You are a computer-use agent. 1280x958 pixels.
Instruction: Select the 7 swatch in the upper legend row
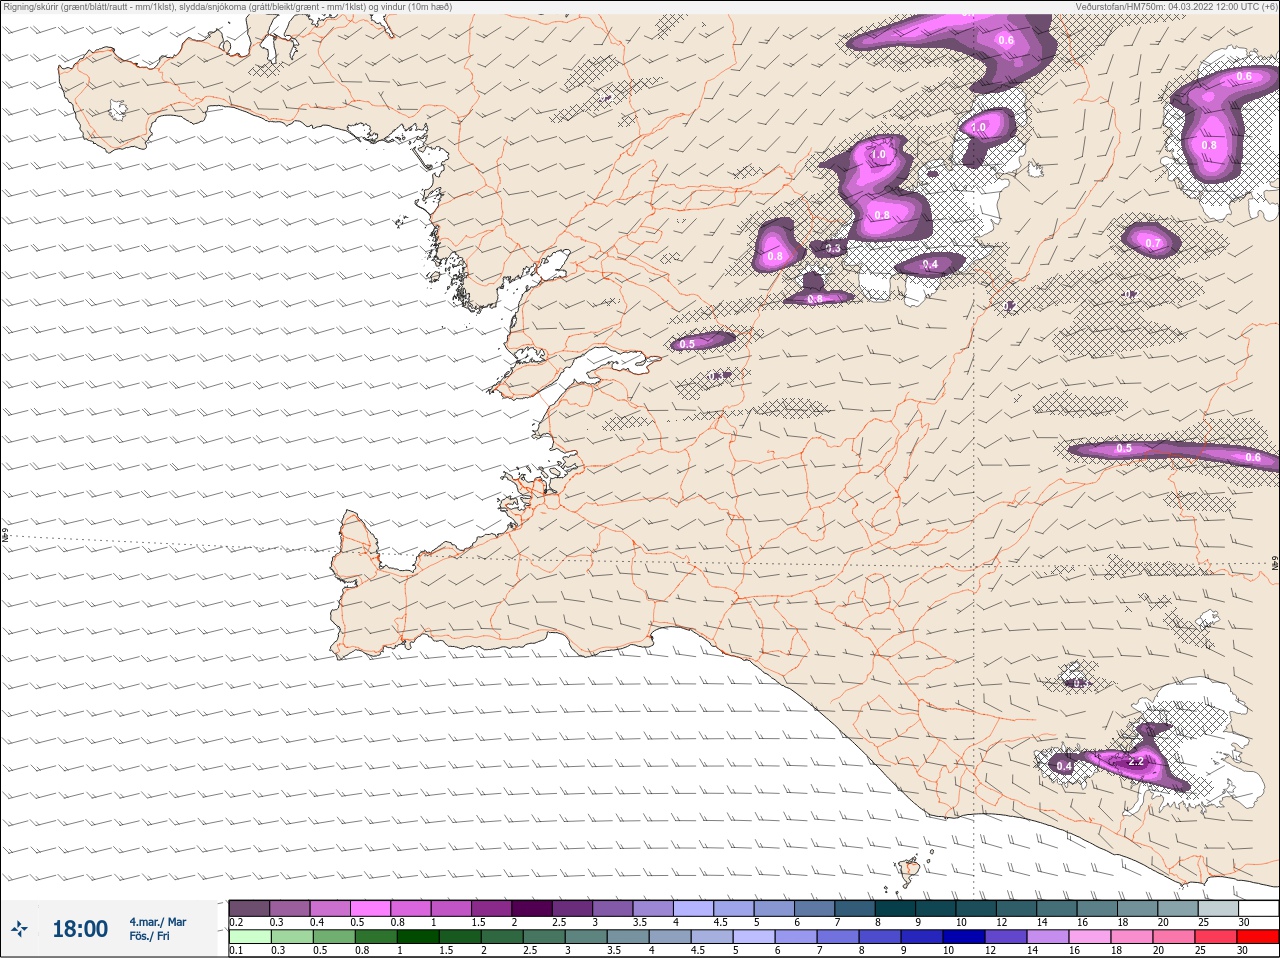click(855, 908)
